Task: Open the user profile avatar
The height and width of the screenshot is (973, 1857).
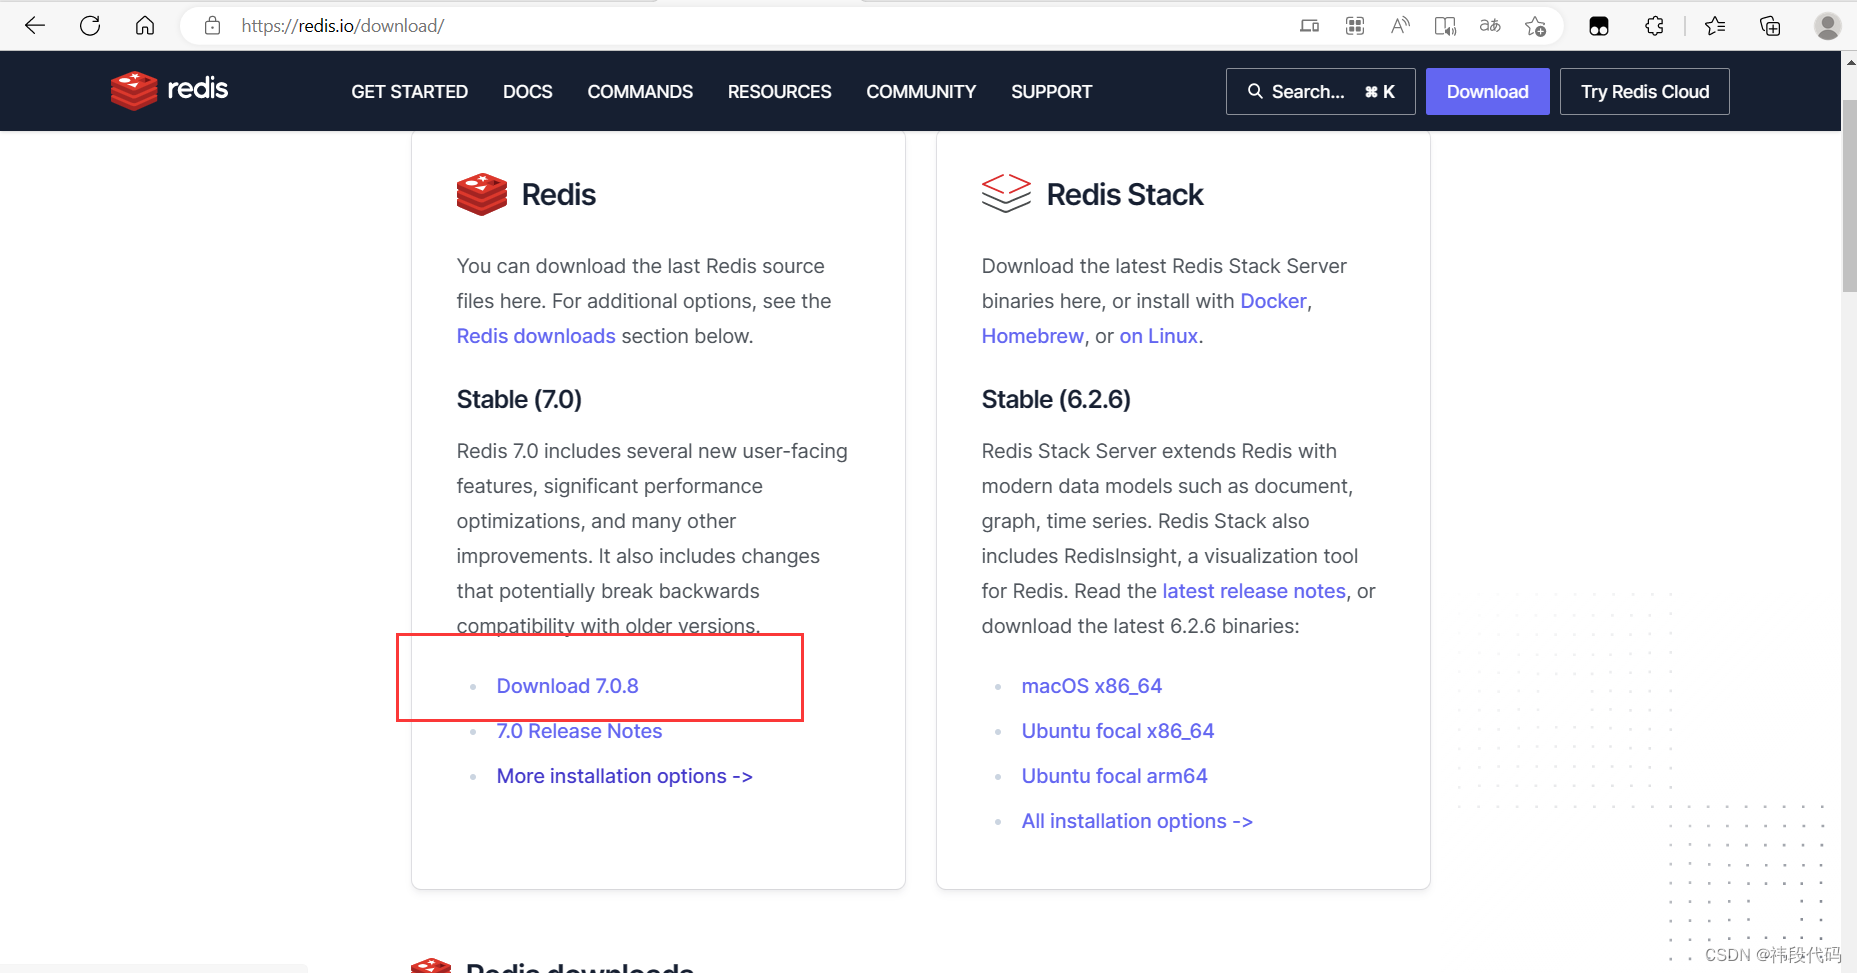Action: (x=1828, y=26)
